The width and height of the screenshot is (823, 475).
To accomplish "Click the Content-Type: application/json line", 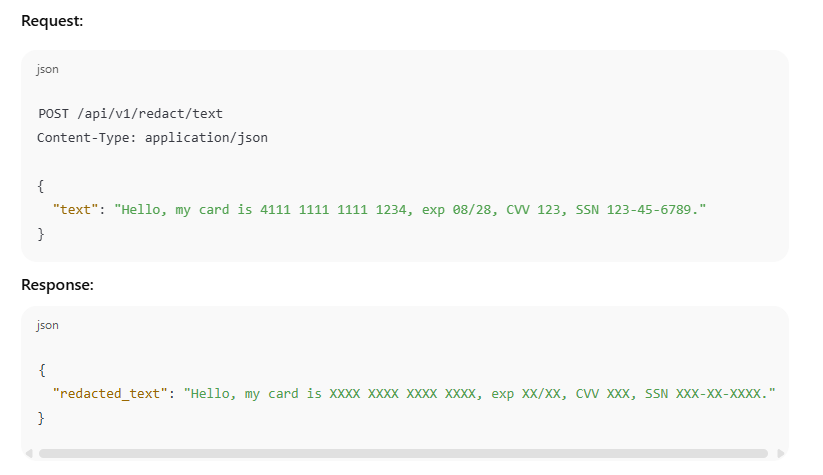I will tap(152, 138).
